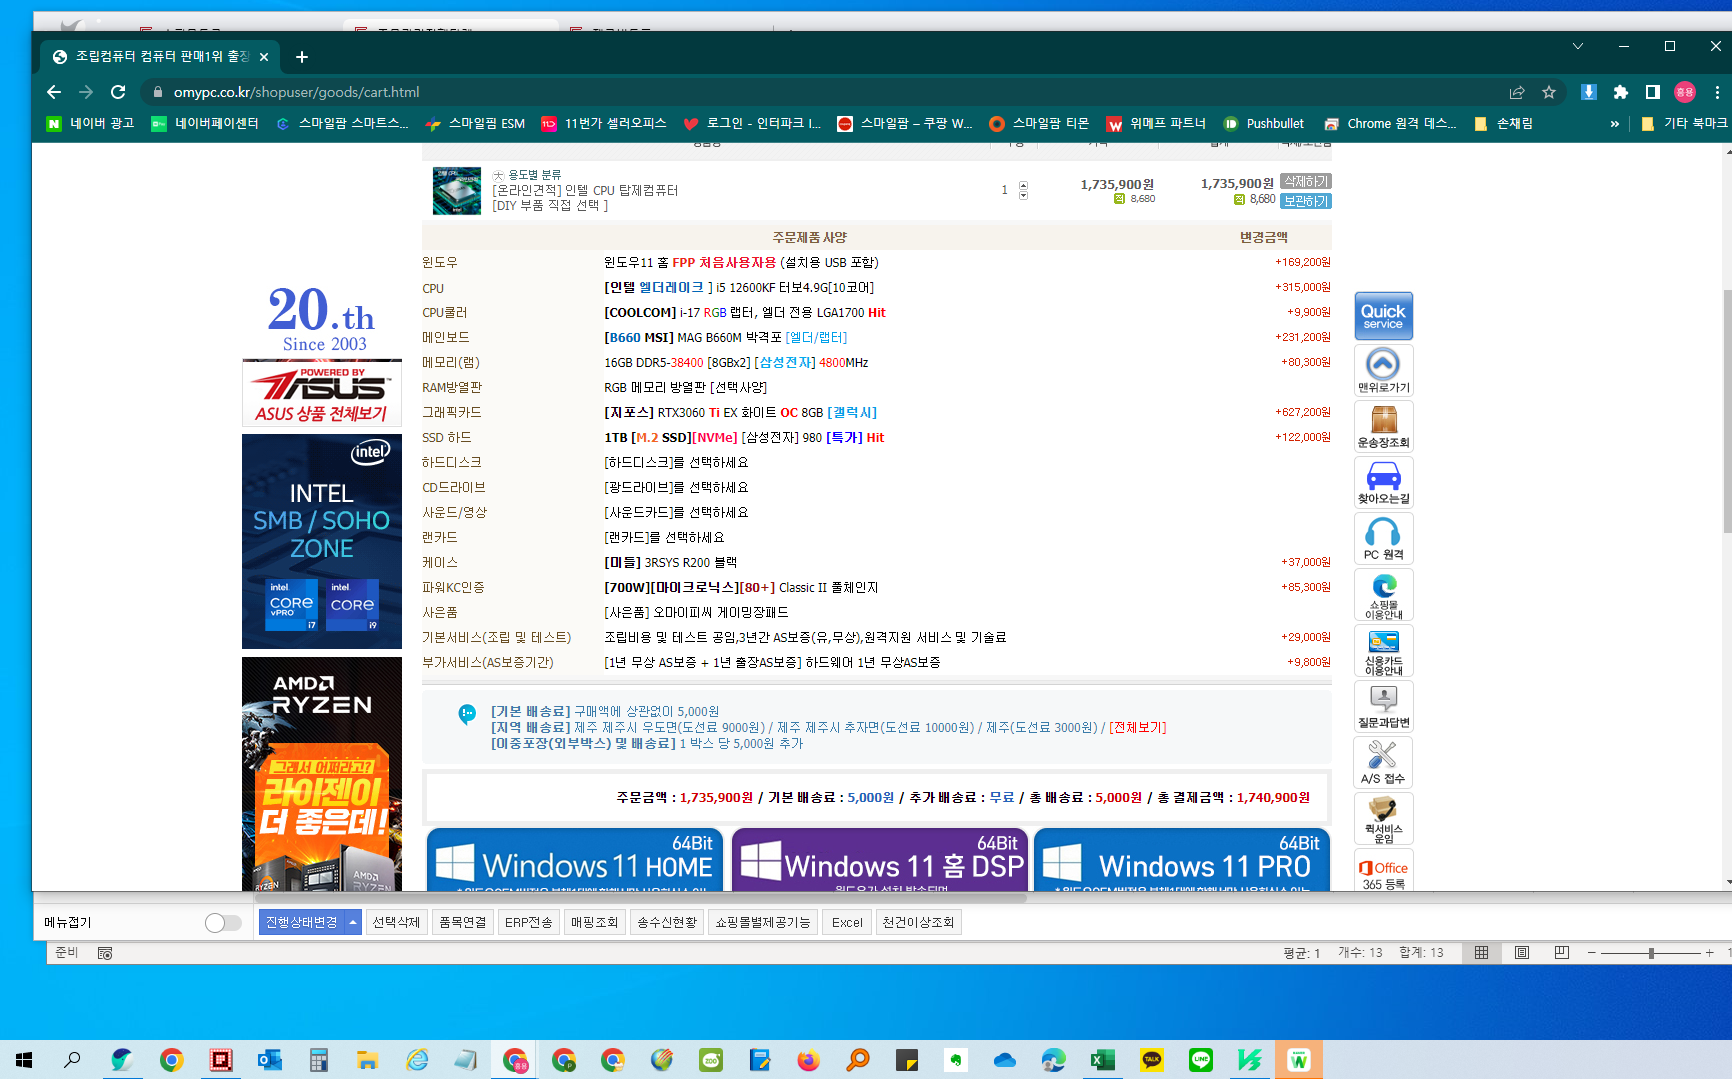The image size is (1732, 1079).
Task: Switch to normal view in status bar
Action: (x=1482, y=953)
